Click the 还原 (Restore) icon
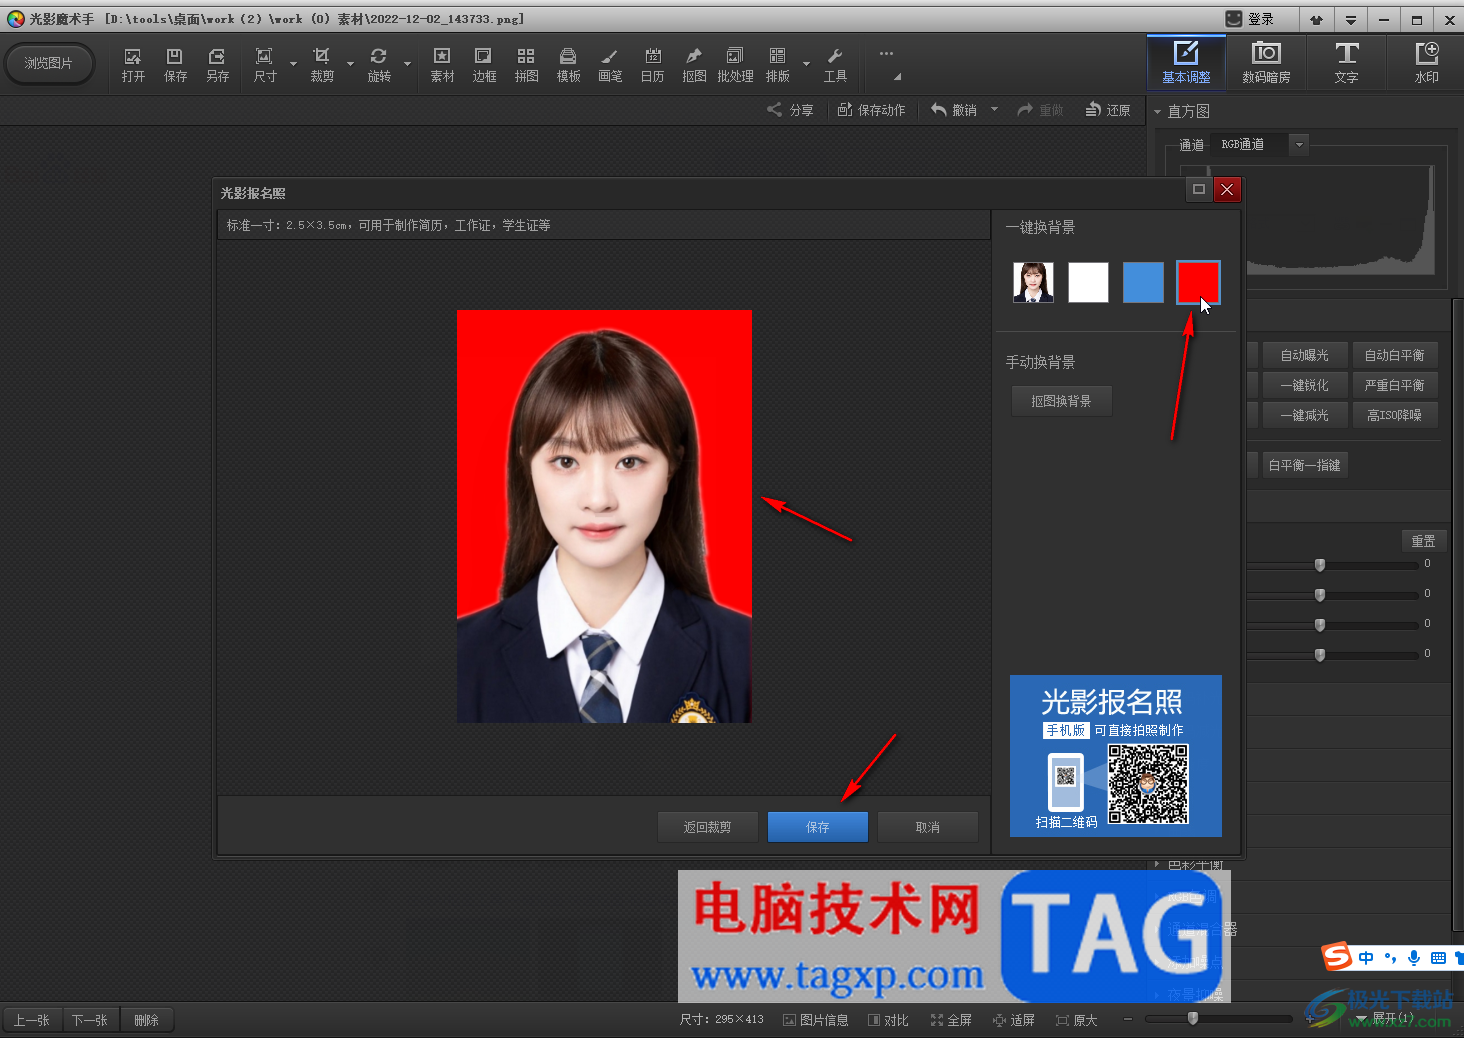Screen dimensions: 1464x1038 pos(1108,110)
